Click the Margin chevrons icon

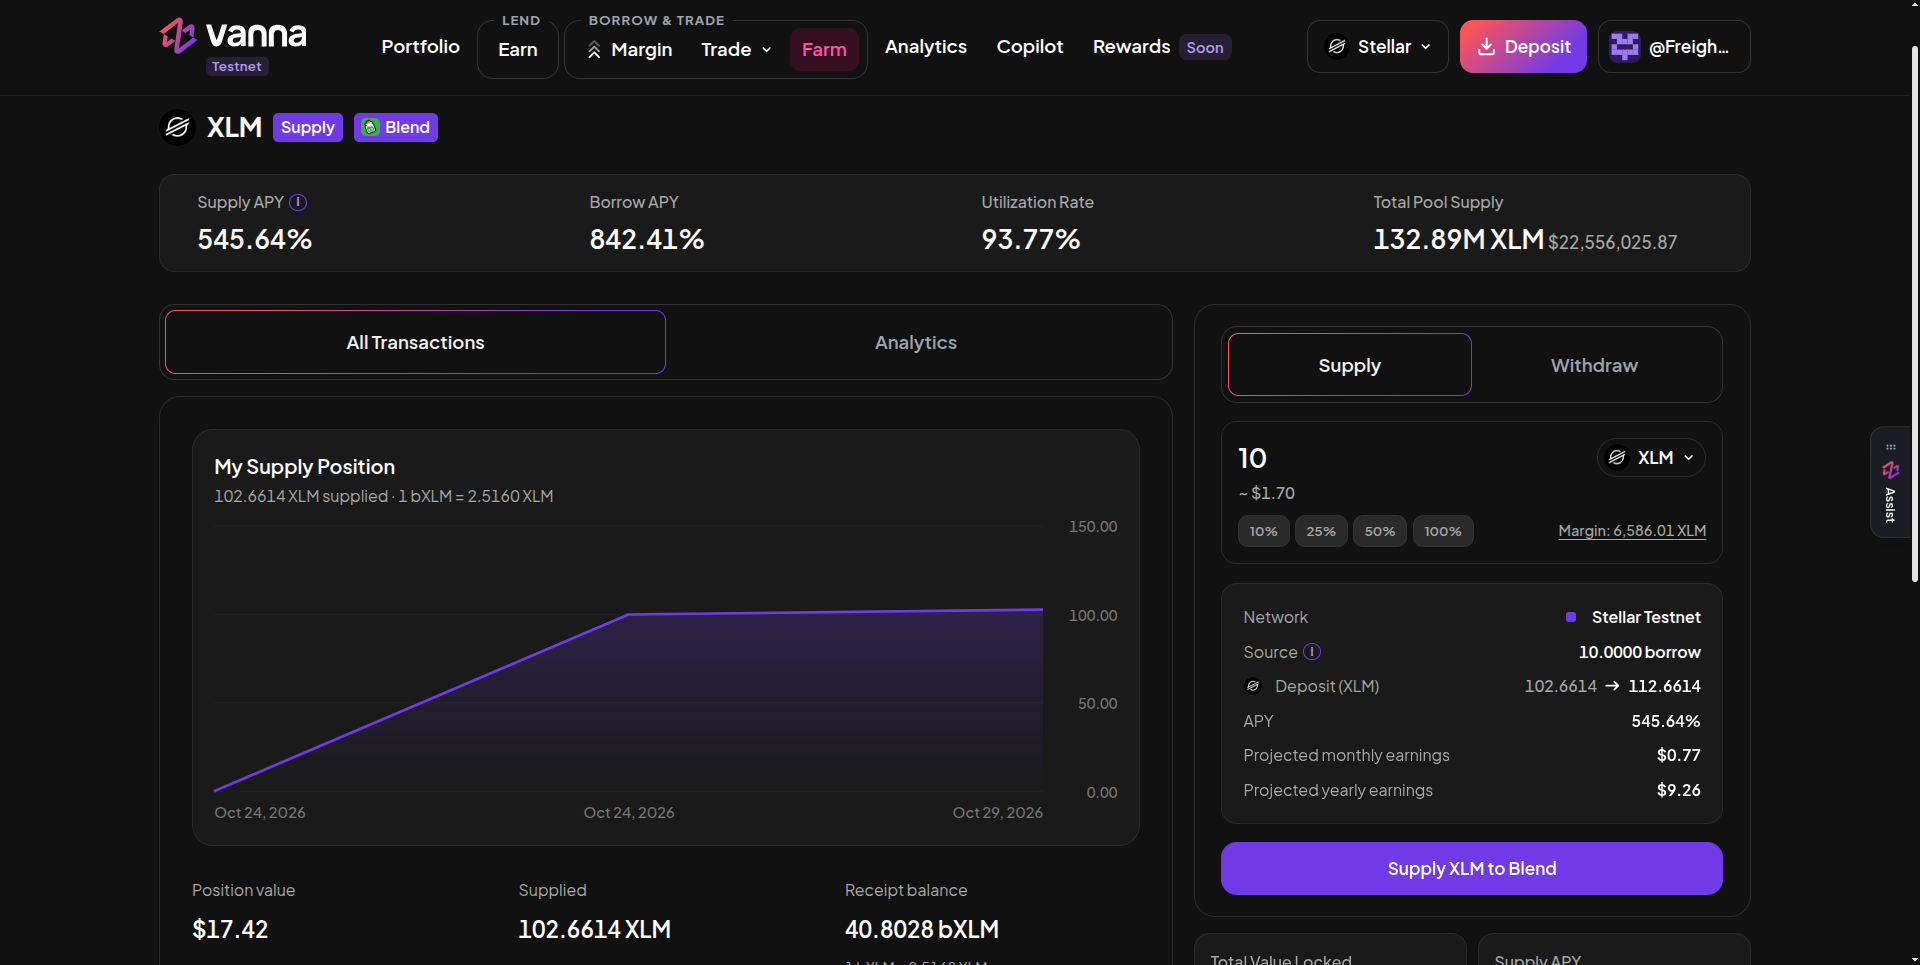pos(594,50)
